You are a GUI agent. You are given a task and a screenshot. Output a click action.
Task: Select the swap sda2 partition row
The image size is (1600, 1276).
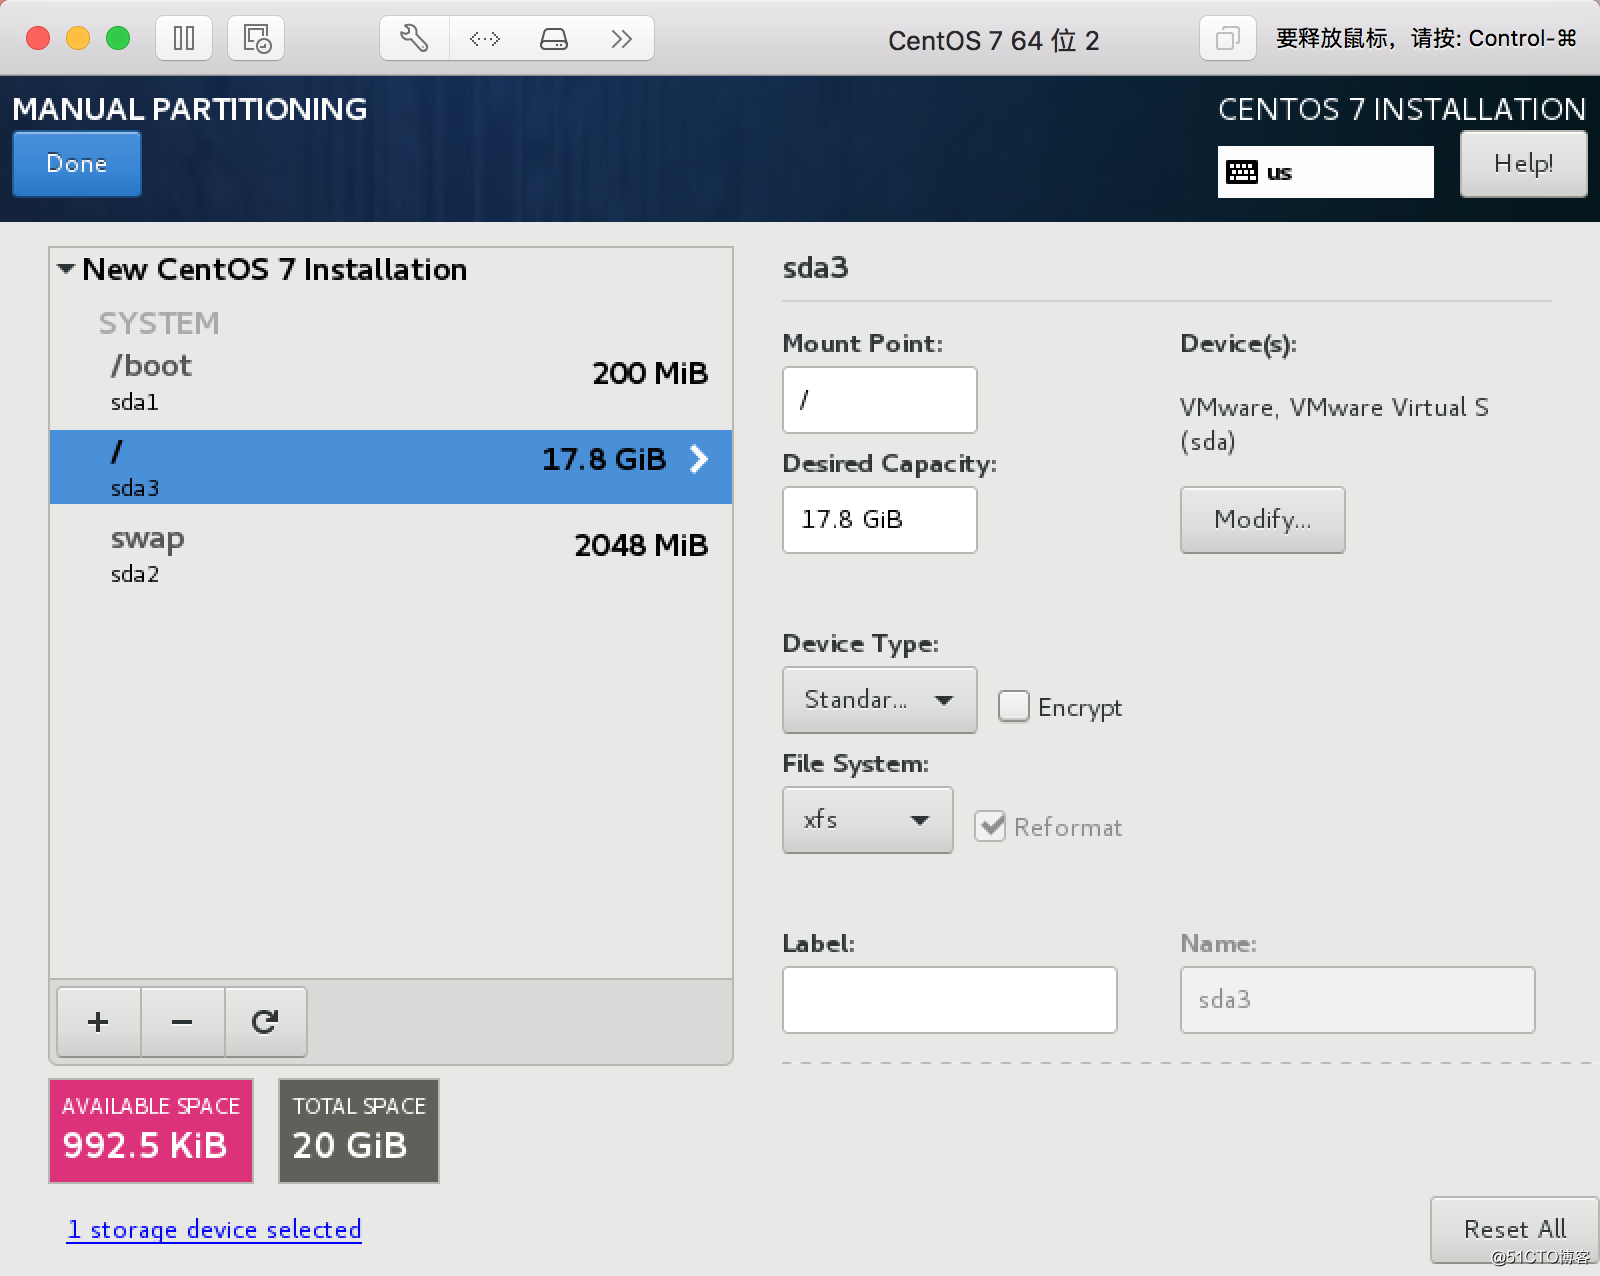(391, 555)
